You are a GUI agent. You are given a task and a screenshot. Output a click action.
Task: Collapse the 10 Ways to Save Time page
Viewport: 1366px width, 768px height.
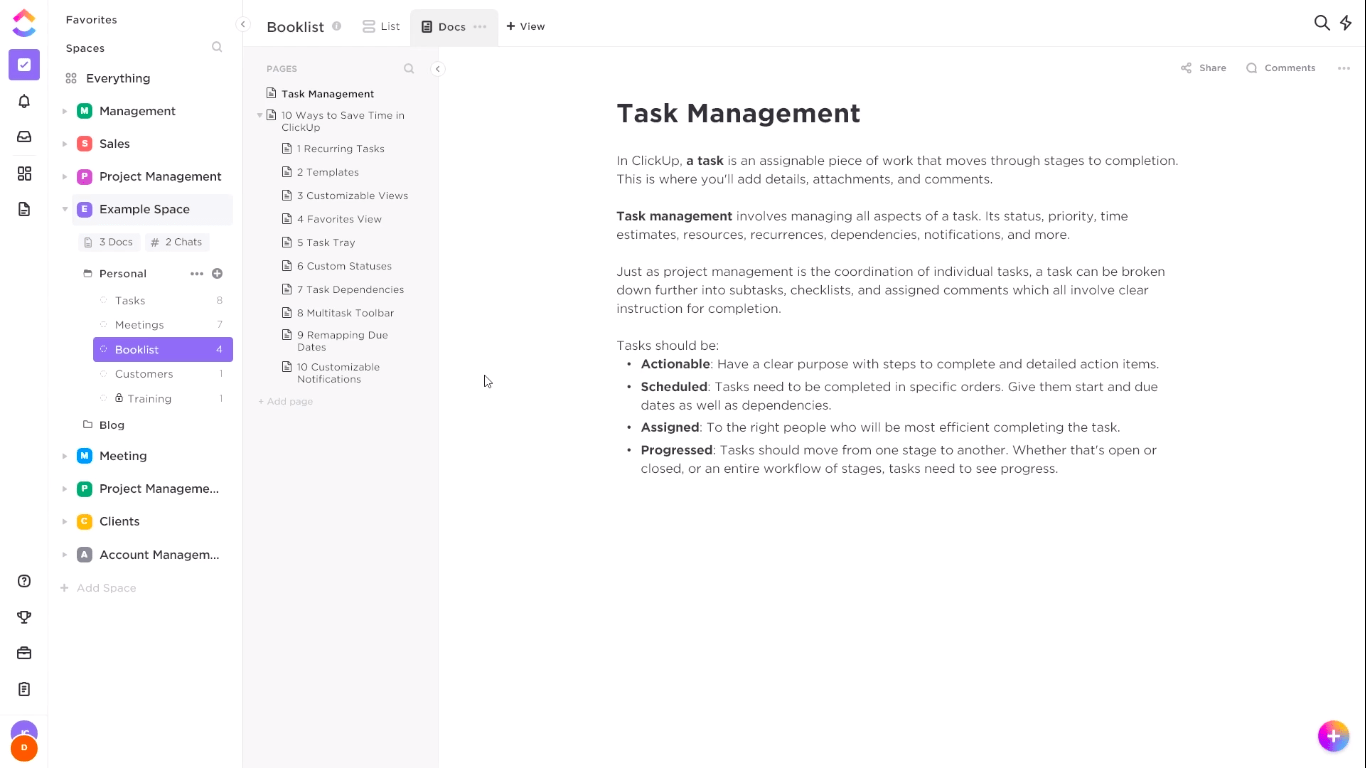tap(260, 115)
